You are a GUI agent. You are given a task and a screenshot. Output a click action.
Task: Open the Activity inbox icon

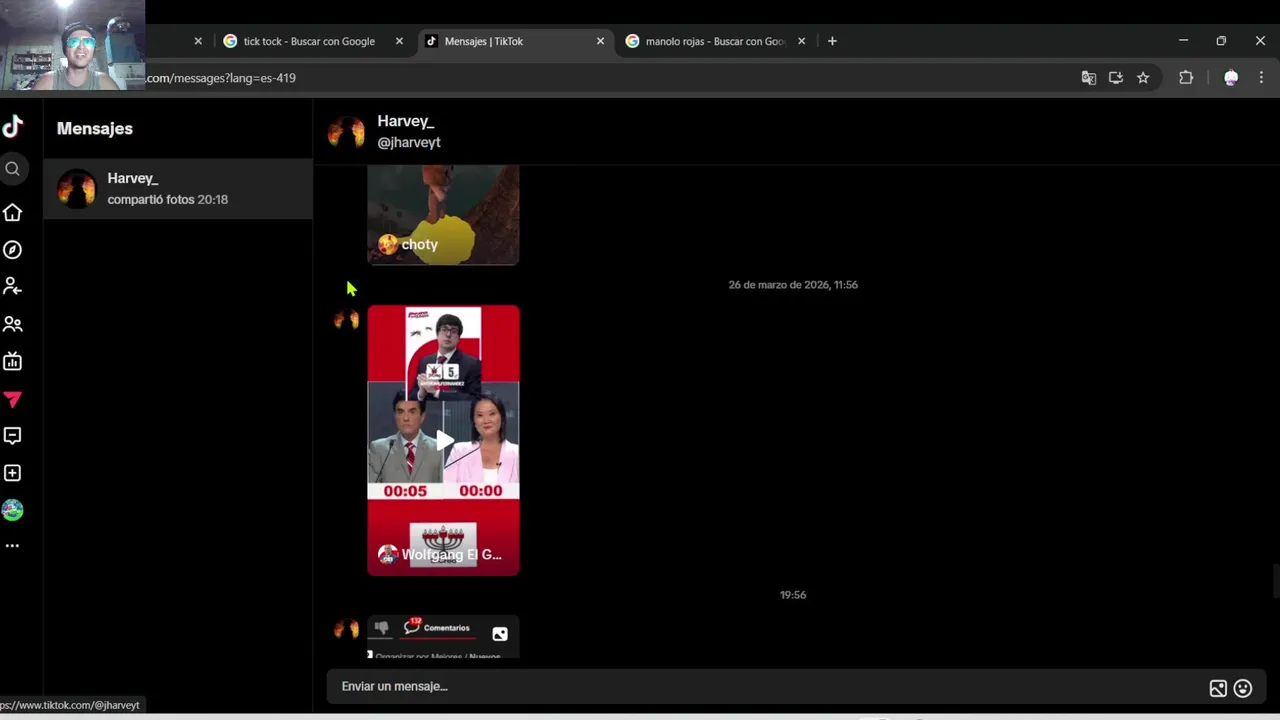pos(12,436)
